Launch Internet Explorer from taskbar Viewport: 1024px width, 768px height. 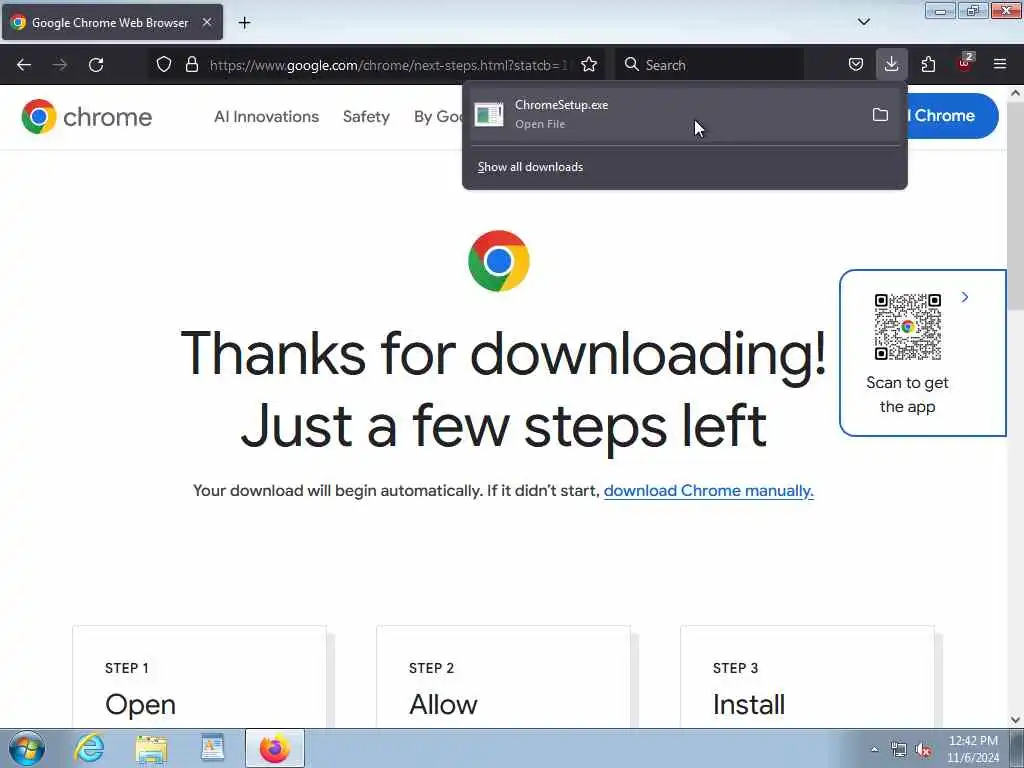tap(89, 748)
